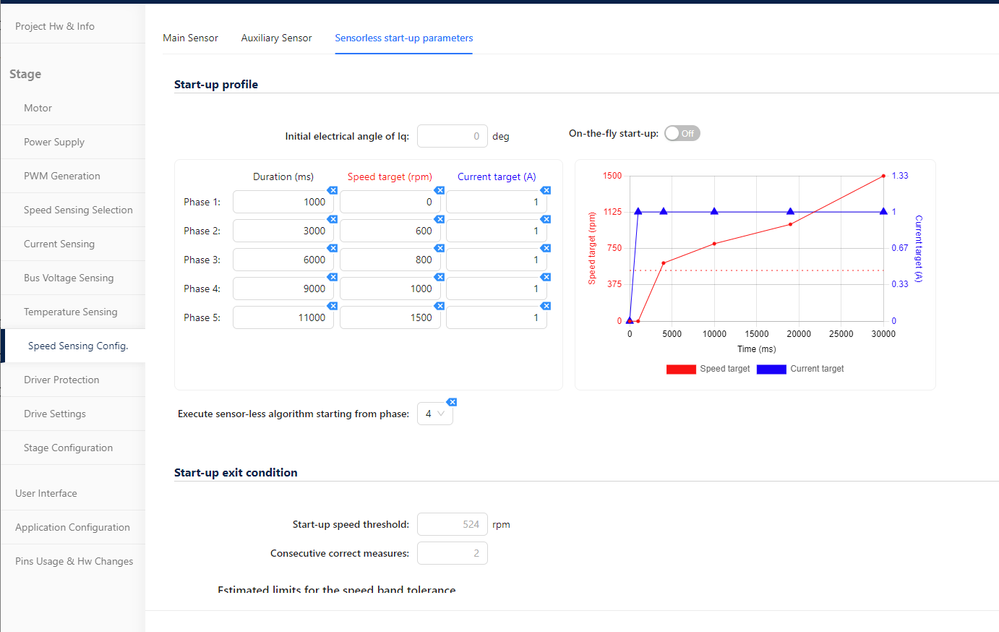This screenshot has height=632, width=999.
Task: Reset Phase 1 duration with its blue icon
Action: tap(332, 190)
